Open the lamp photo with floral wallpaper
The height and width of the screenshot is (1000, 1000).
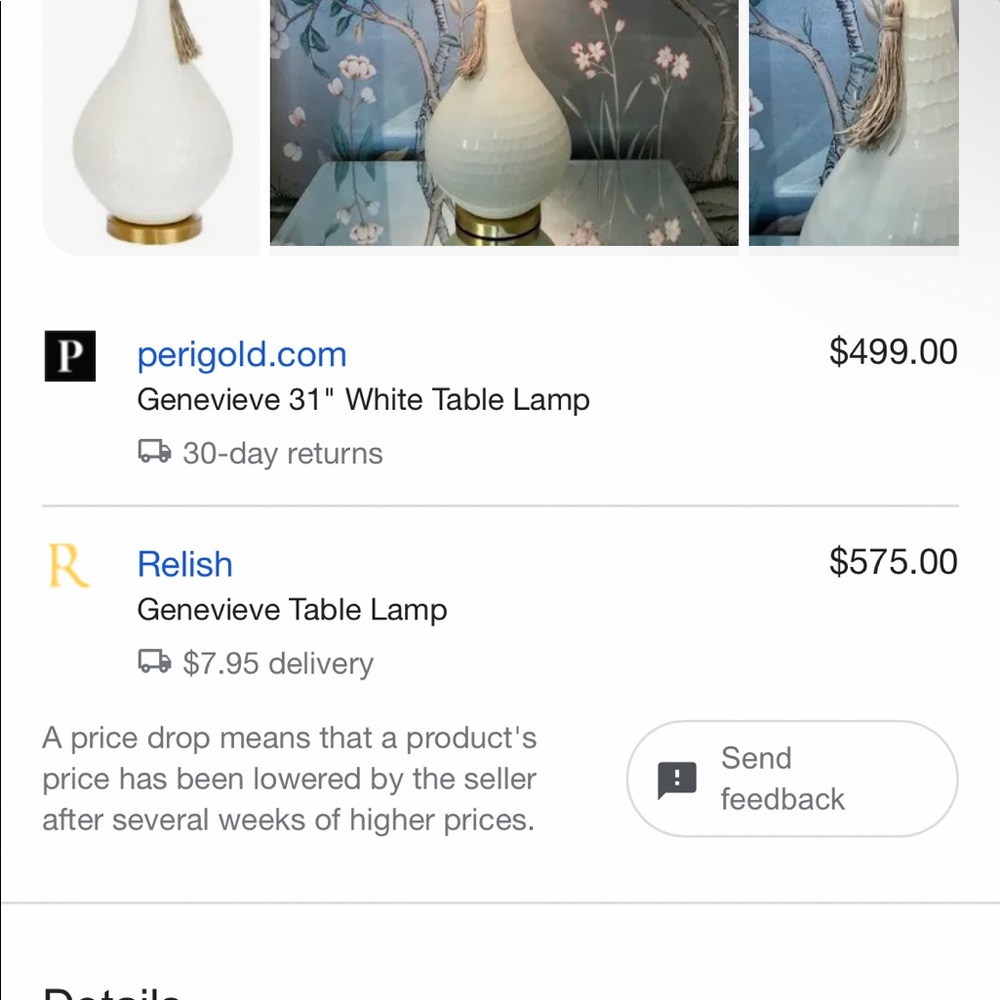[x=504, y=123]
